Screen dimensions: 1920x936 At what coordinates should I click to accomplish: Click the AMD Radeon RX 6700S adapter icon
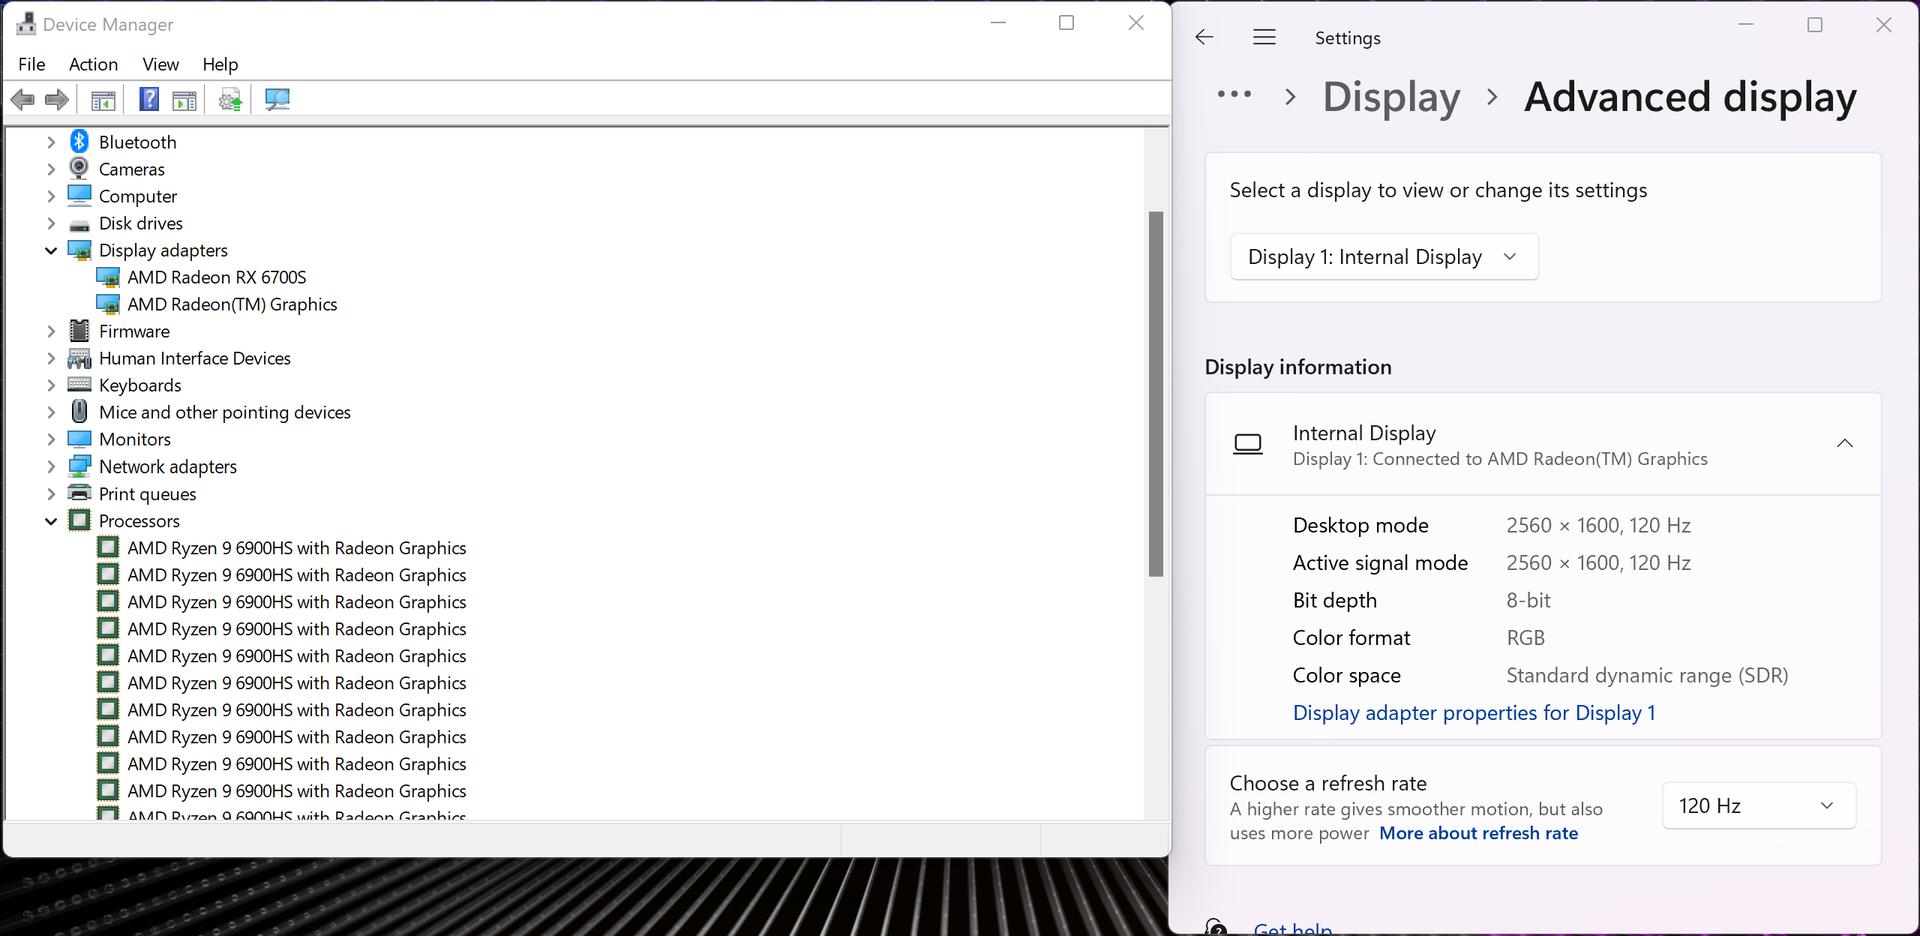click(108, 277)
